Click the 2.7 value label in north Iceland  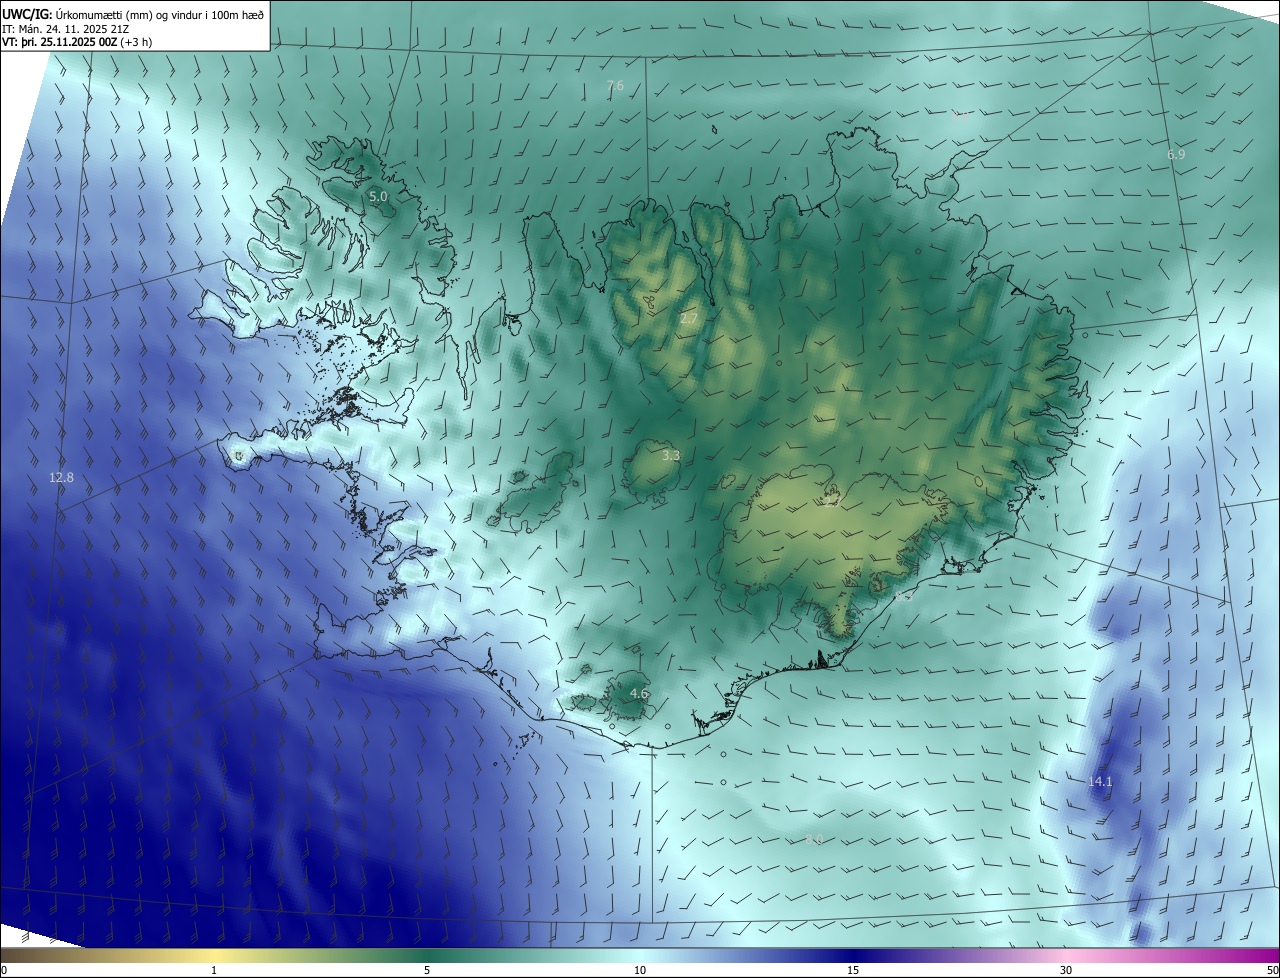[x=689, y=318]
